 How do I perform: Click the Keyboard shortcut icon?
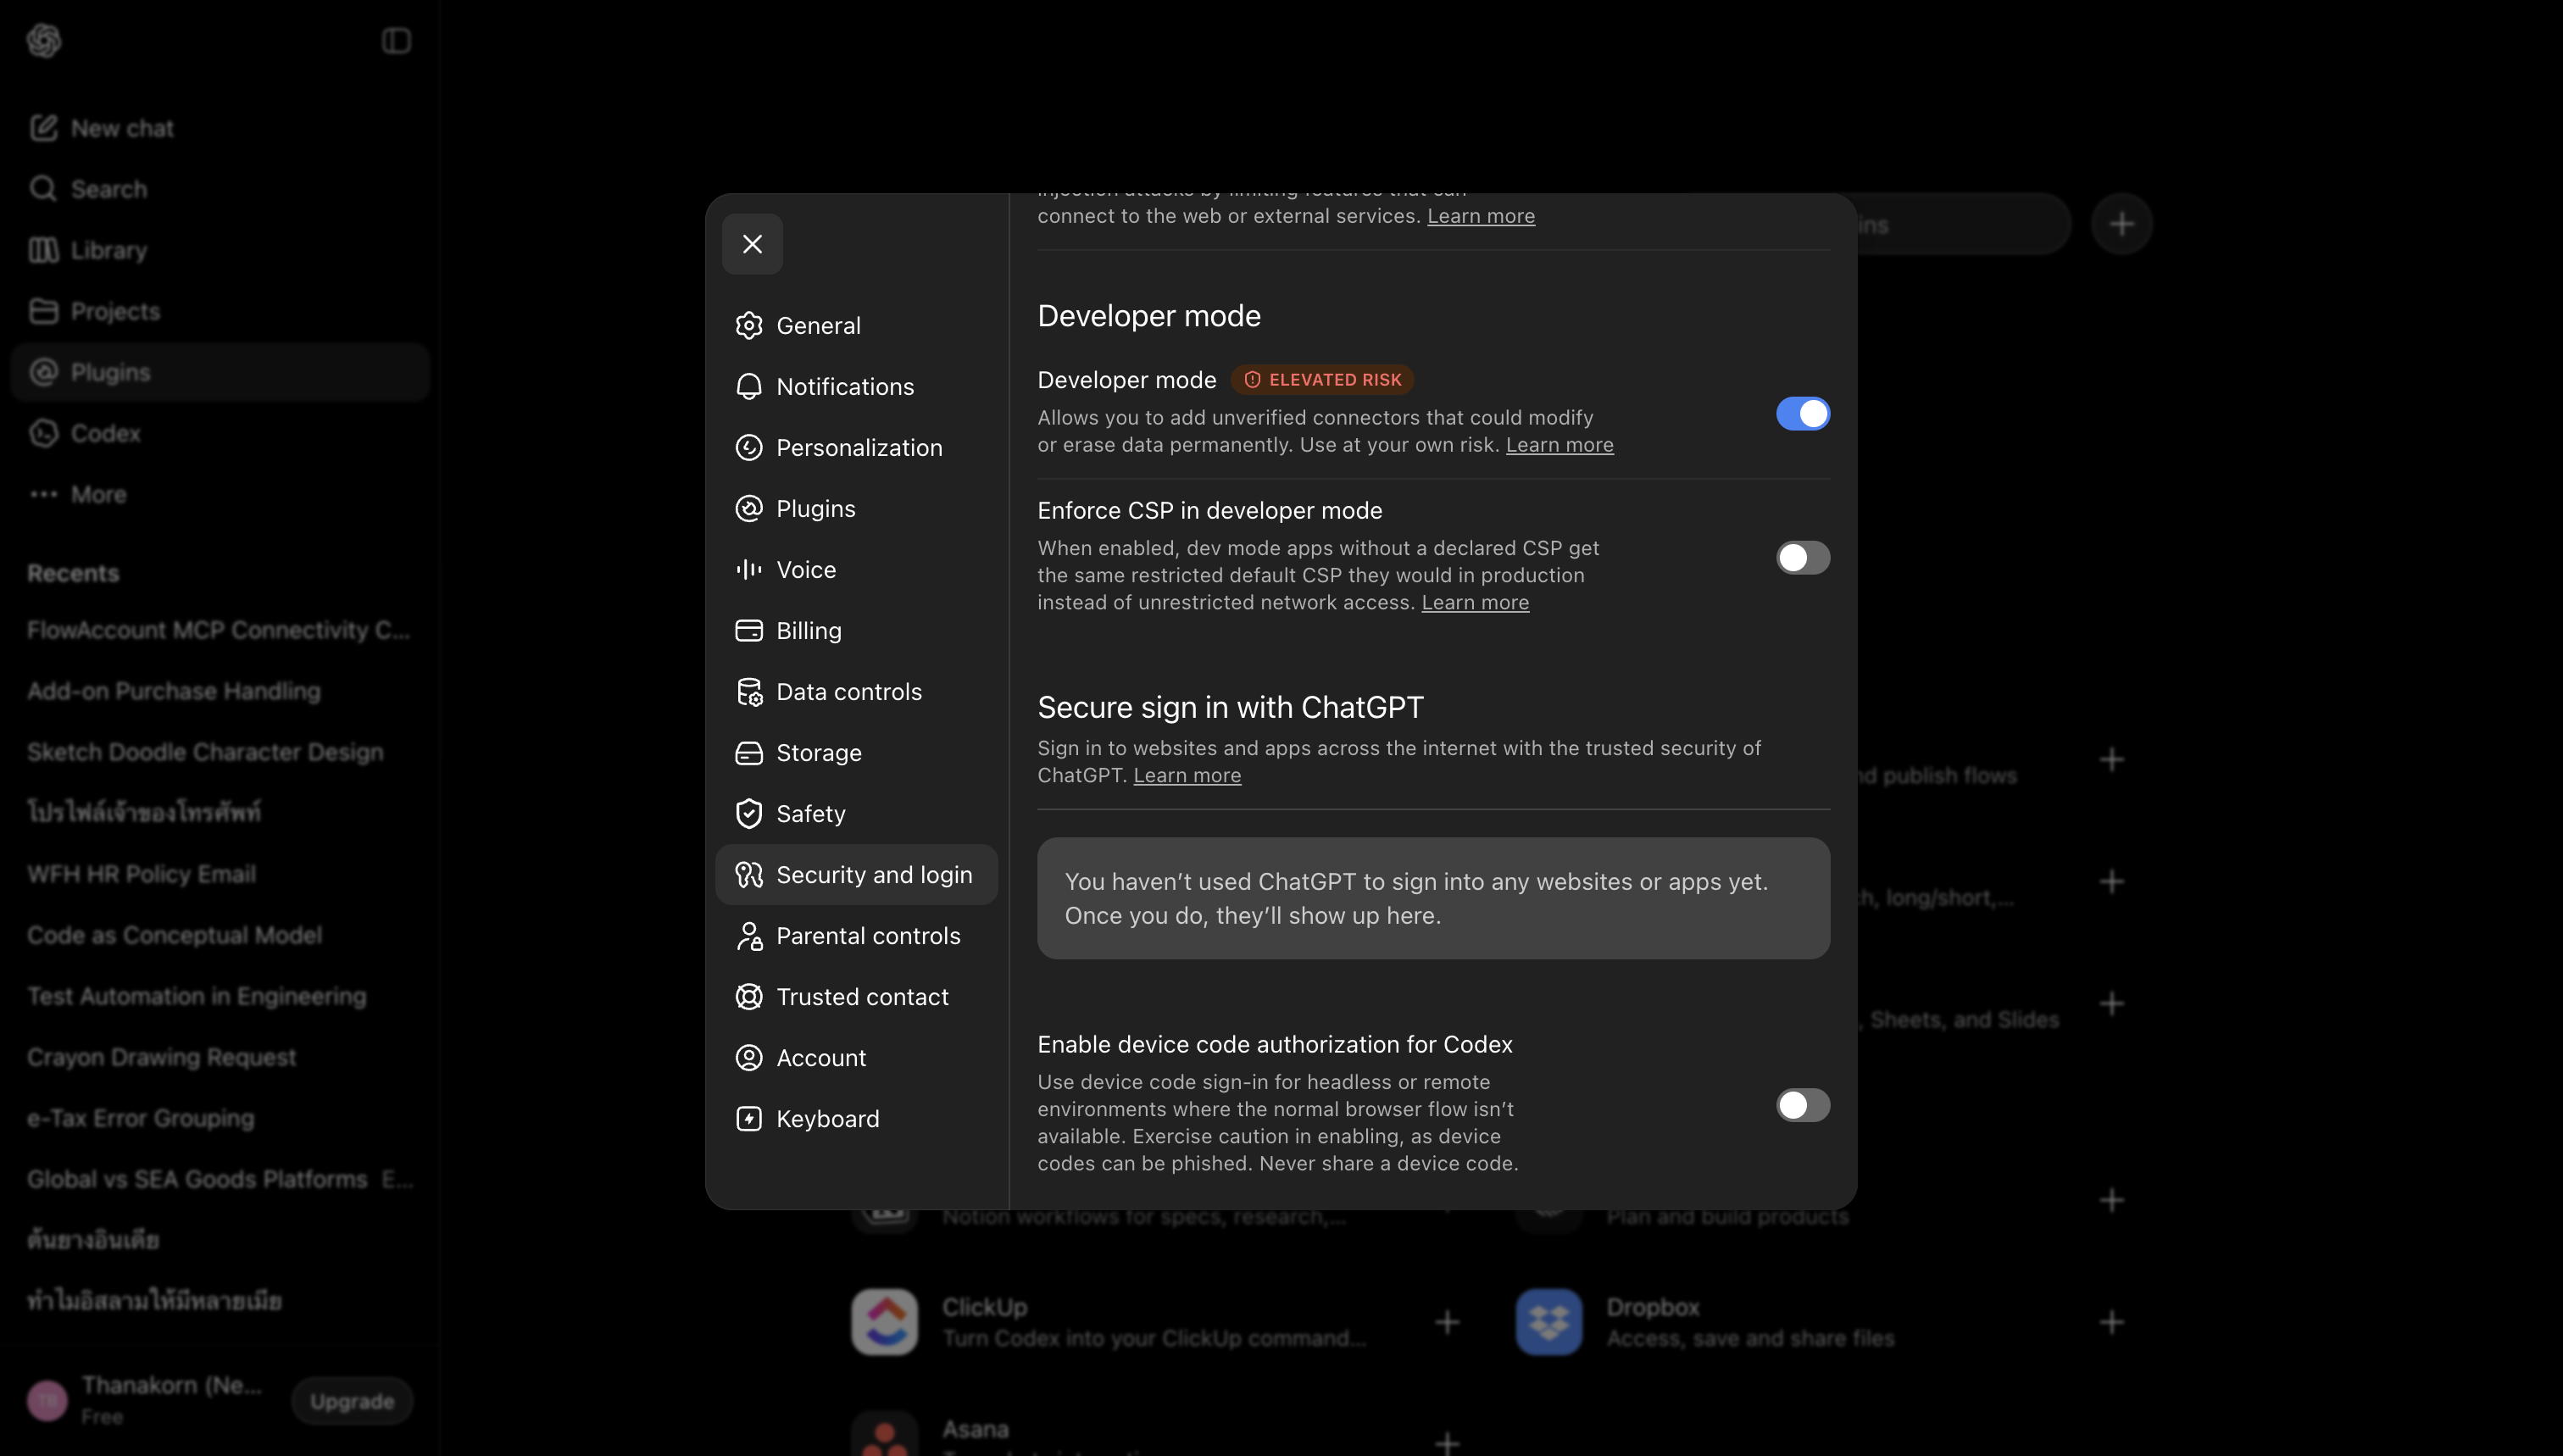click(749, 1119)
